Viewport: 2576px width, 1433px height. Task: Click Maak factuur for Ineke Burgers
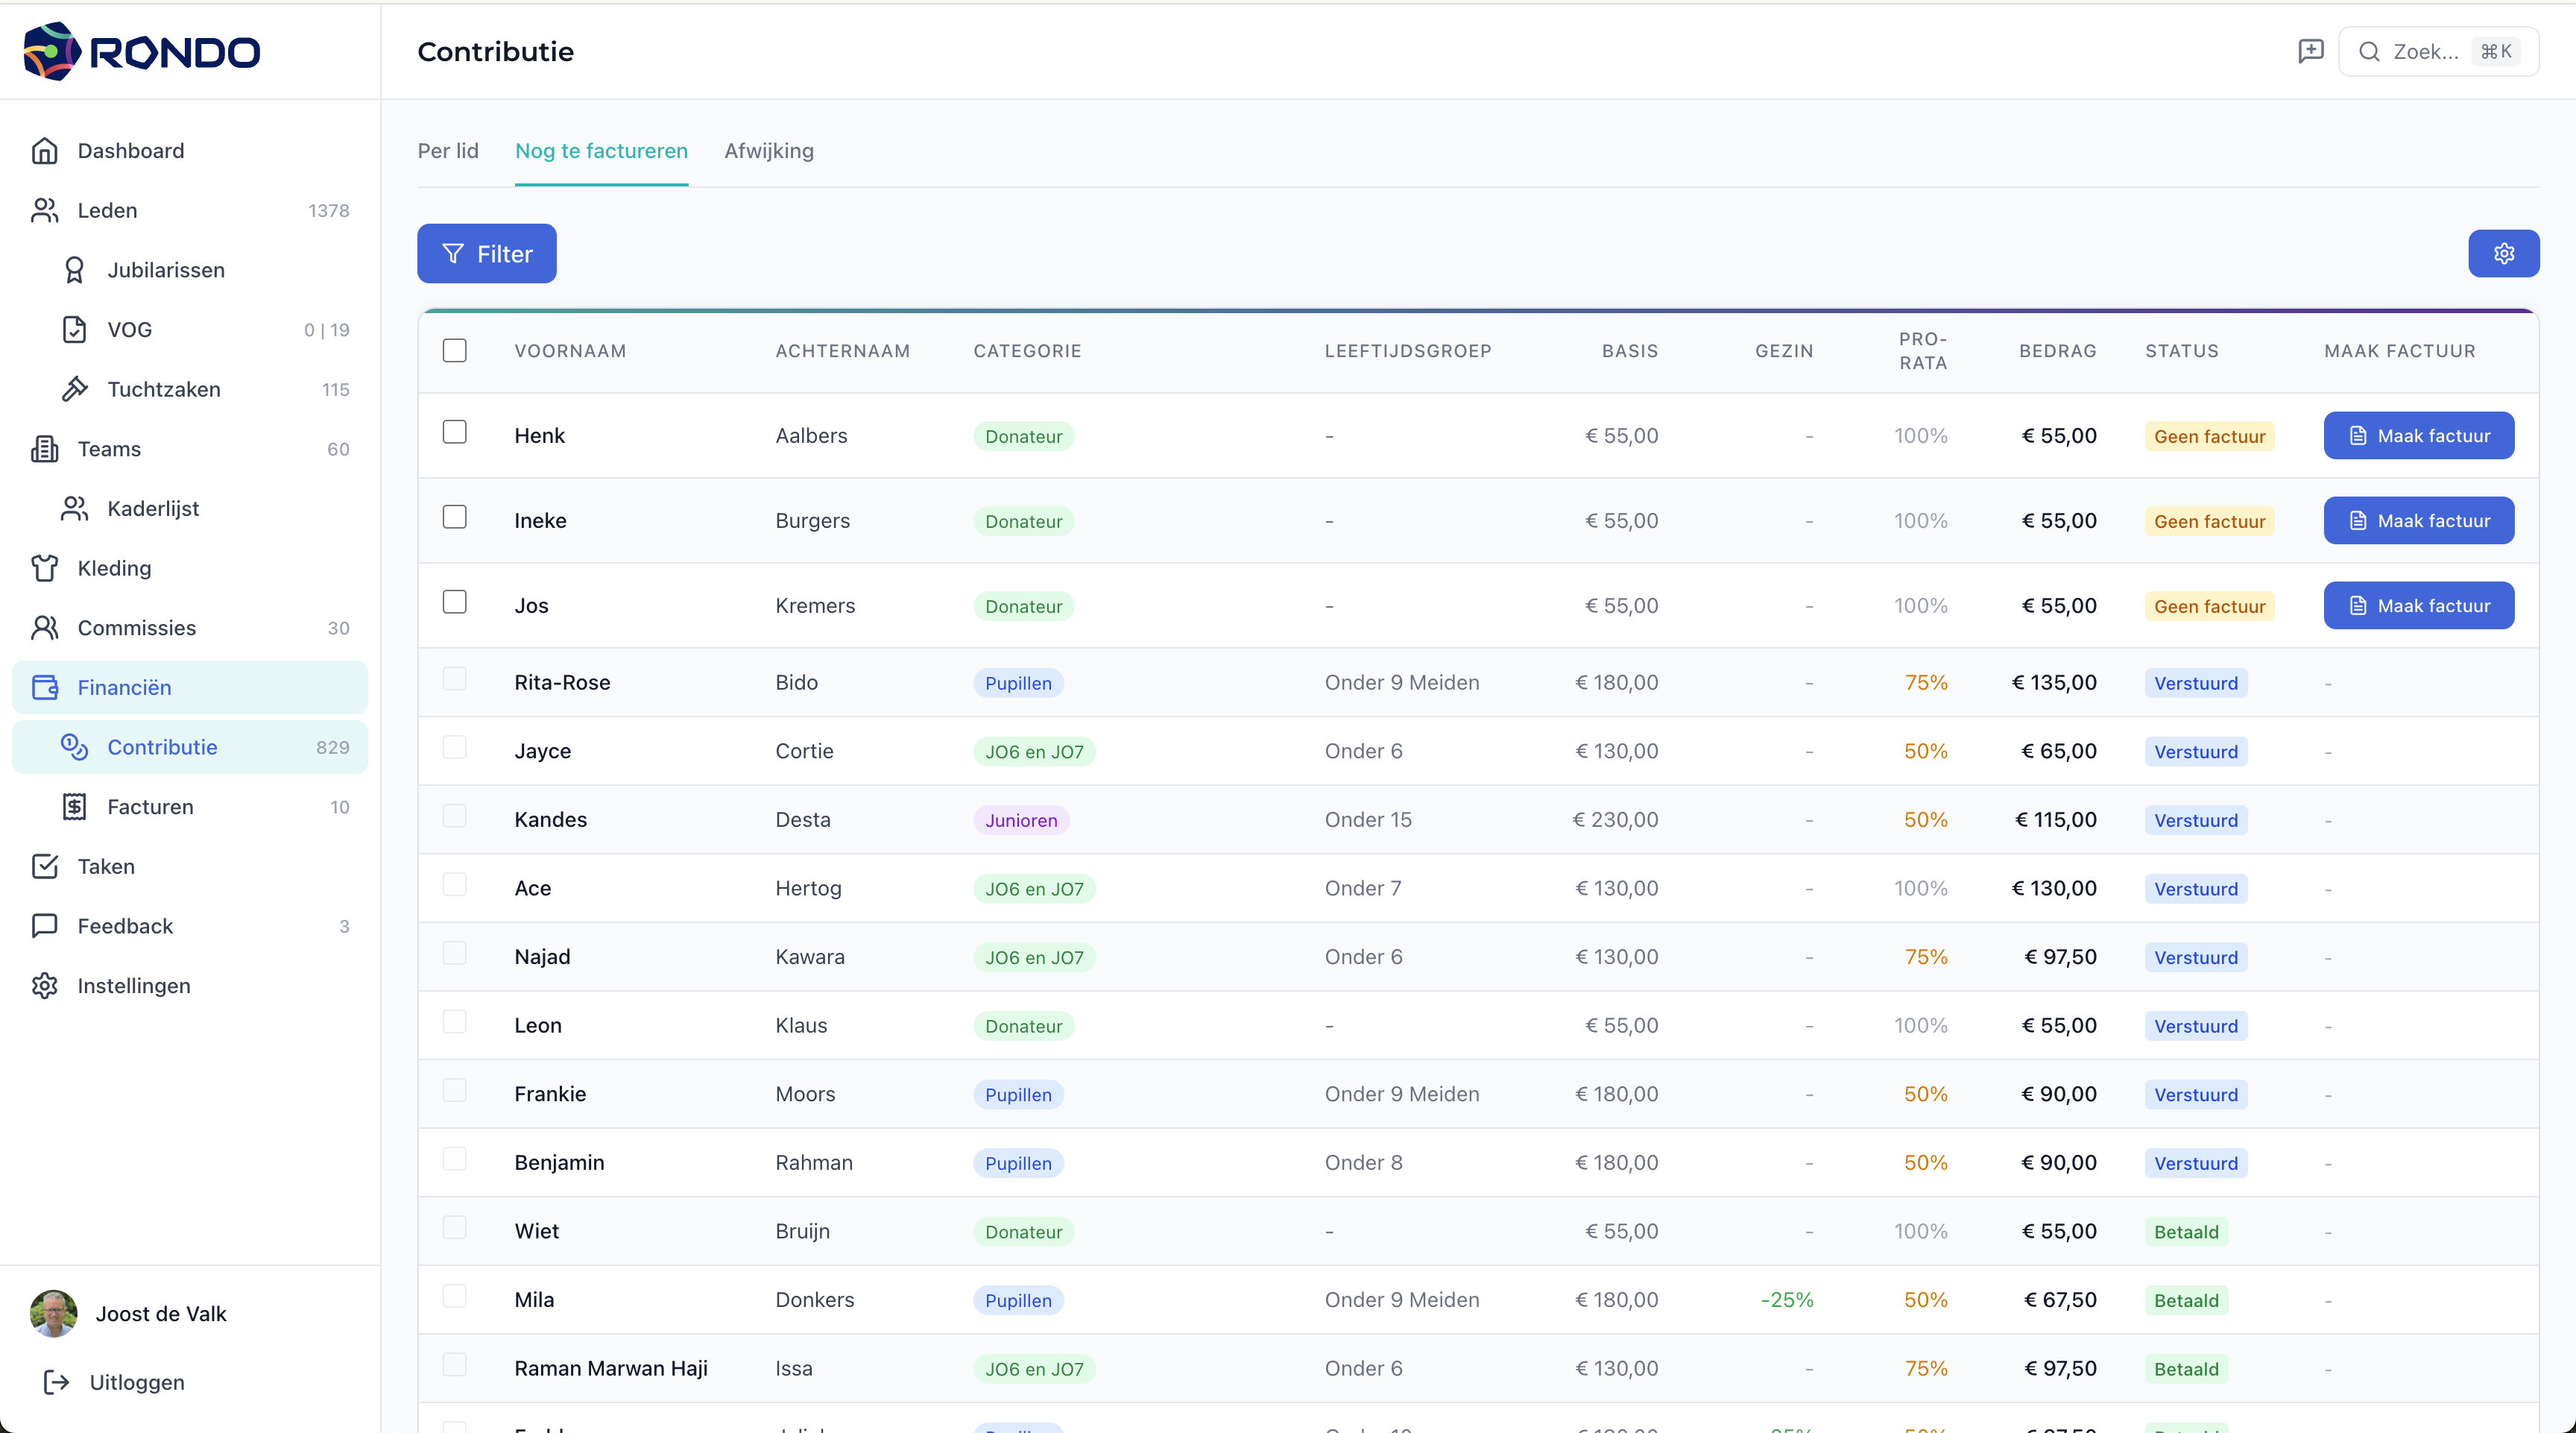pos(2418,521)
